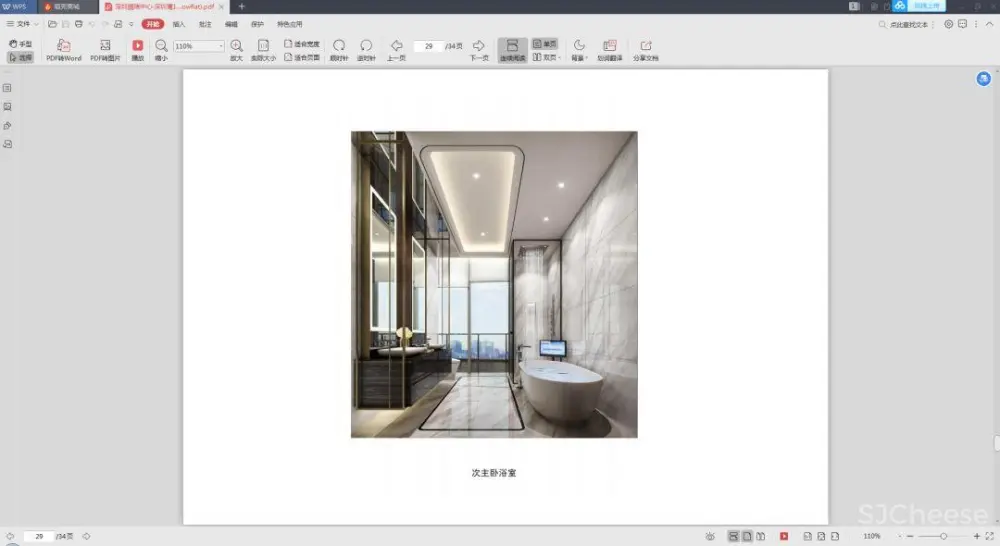Rotate page clockwise (顺时针)
Viewport: 1000px width, 546px height.
point(339,50)
